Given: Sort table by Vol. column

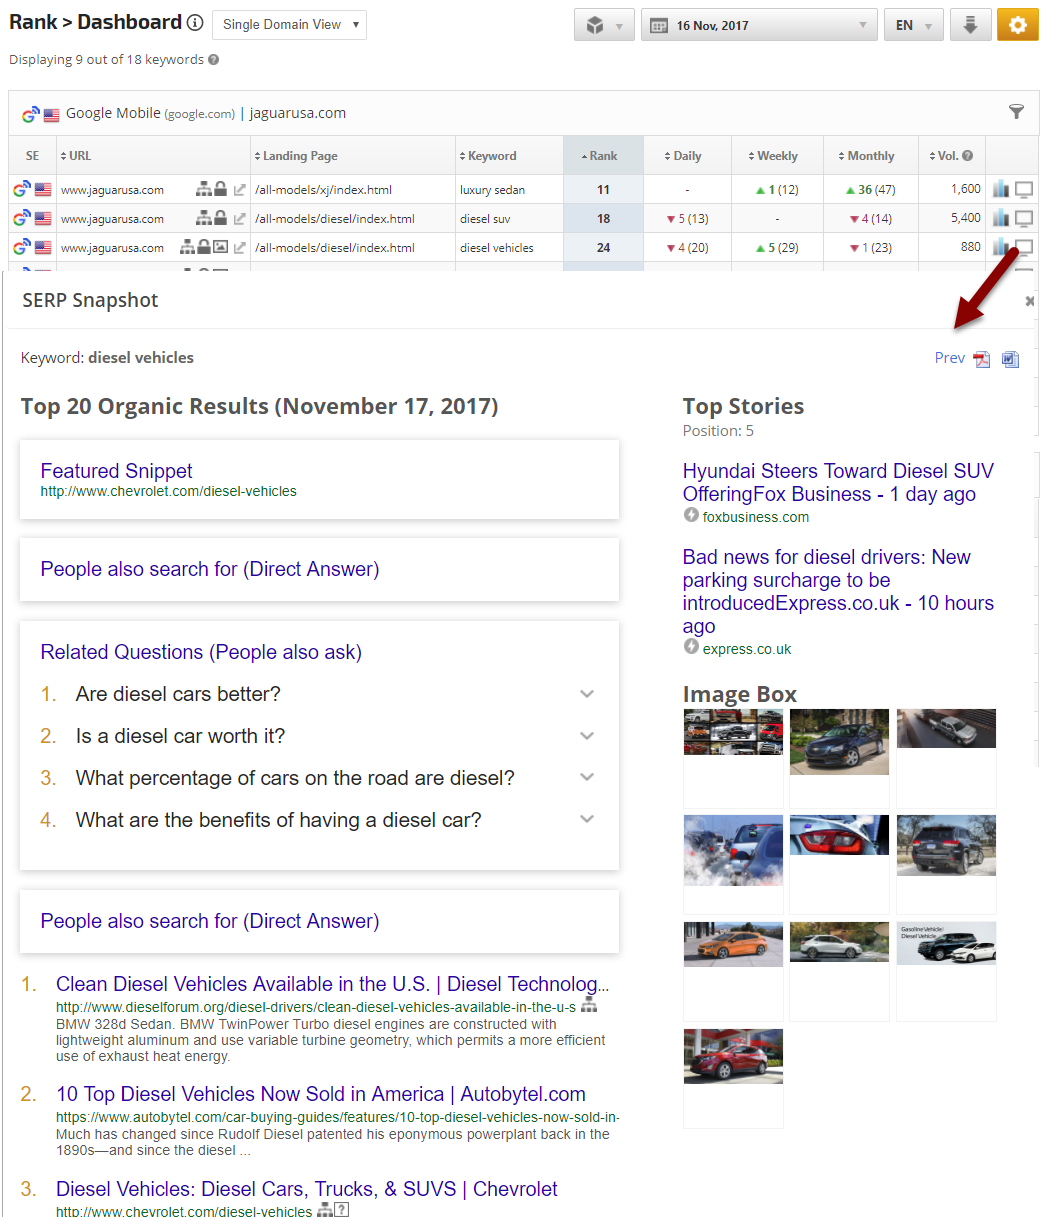Looking at the screenshot, I should 942,156.
